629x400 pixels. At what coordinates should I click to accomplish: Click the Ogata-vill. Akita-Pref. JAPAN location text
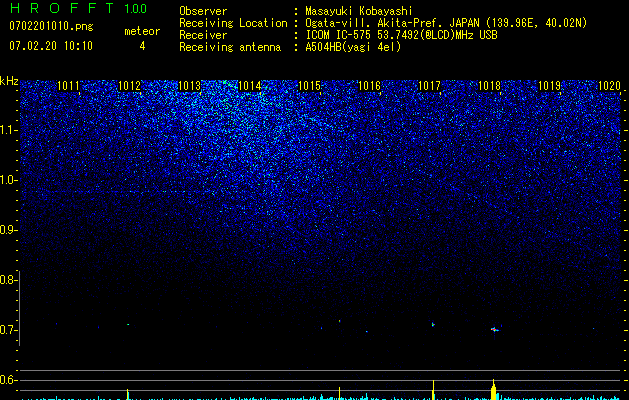[x=446, y=23]
